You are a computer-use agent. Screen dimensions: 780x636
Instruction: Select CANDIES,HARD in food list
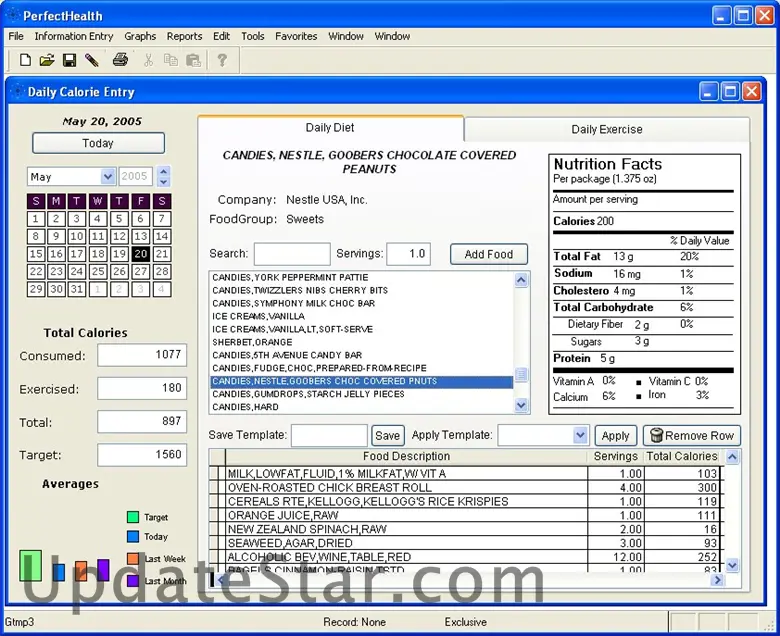(362, 407)
